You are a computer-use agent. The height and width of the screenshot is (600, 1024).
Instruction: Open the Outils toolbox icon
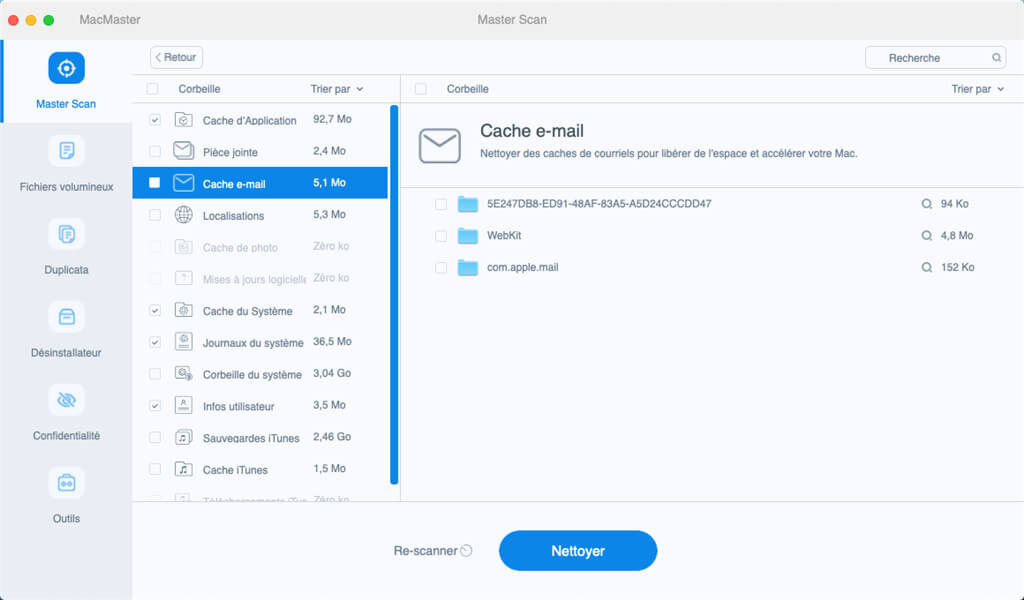click(x=66, y=483)
